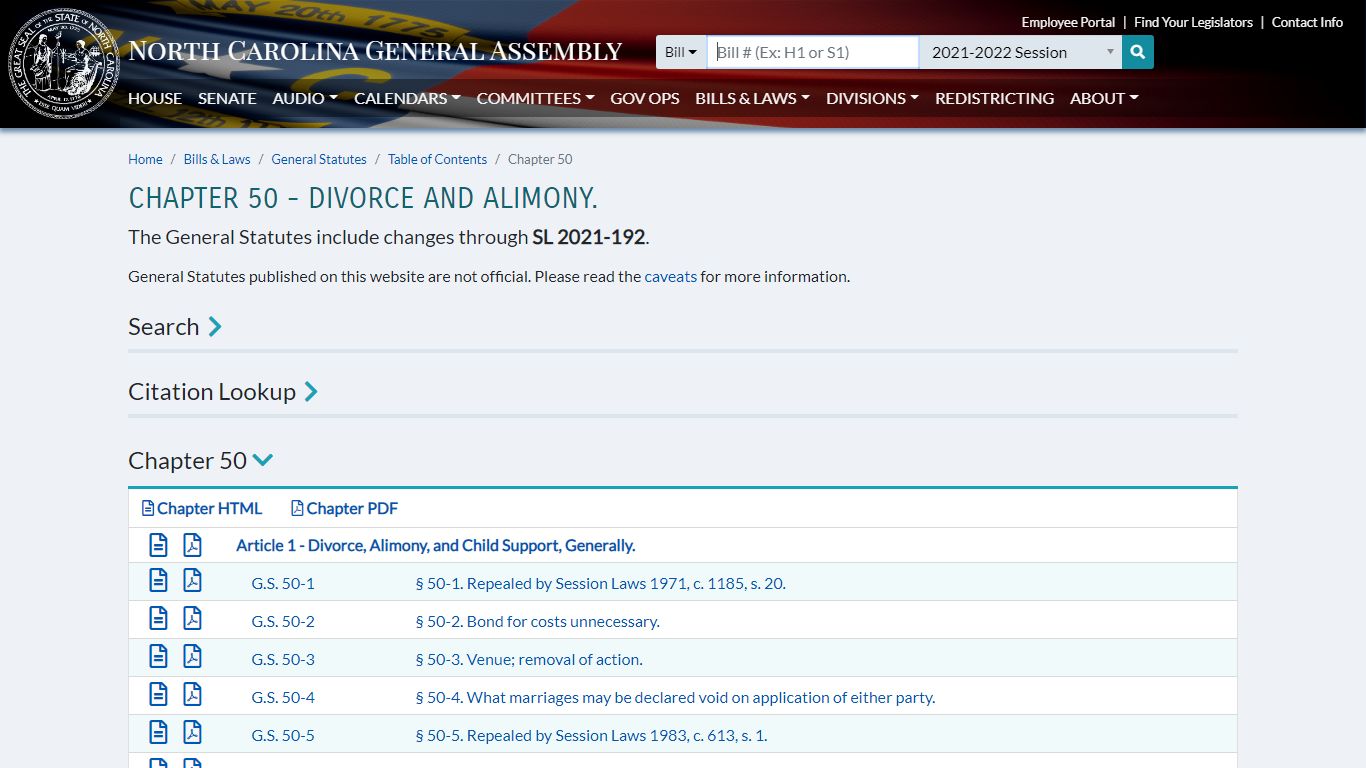Image resolution: width=1366 pixels, height=768 pixels.
Task: Click 'Chapter 50 - Divorce and Alimony' heading
Action: click(363, 198)
